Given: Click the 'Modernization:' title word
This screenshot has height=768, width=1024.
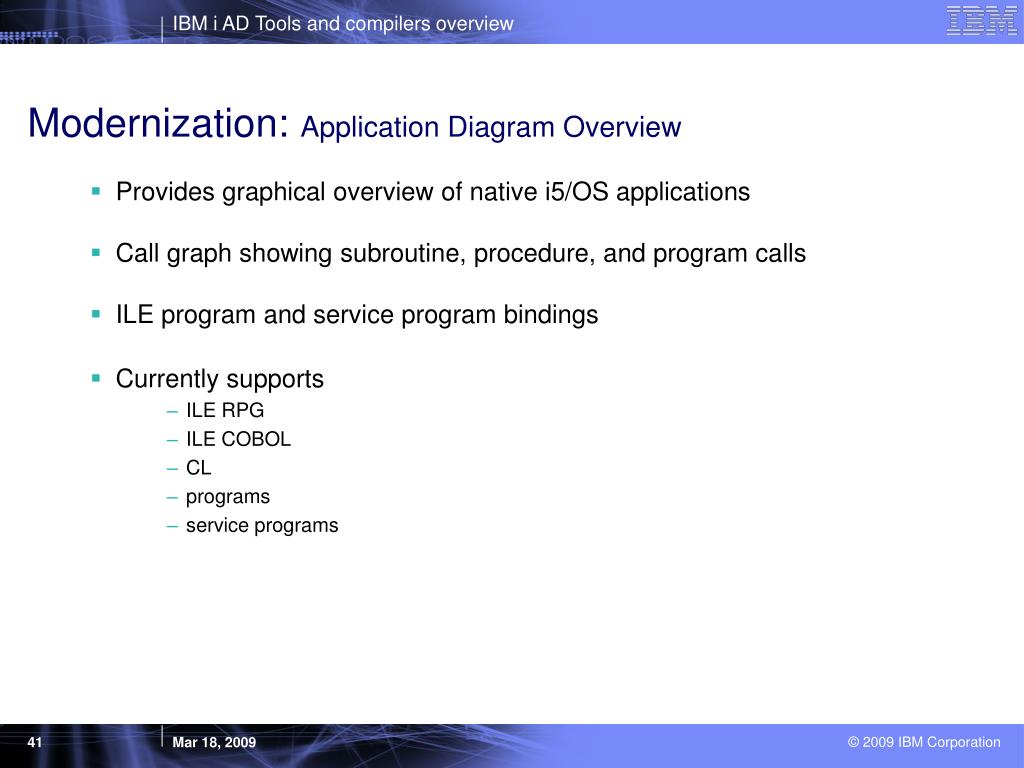Looking at the screenshot, I should click(x=158, y=123).
